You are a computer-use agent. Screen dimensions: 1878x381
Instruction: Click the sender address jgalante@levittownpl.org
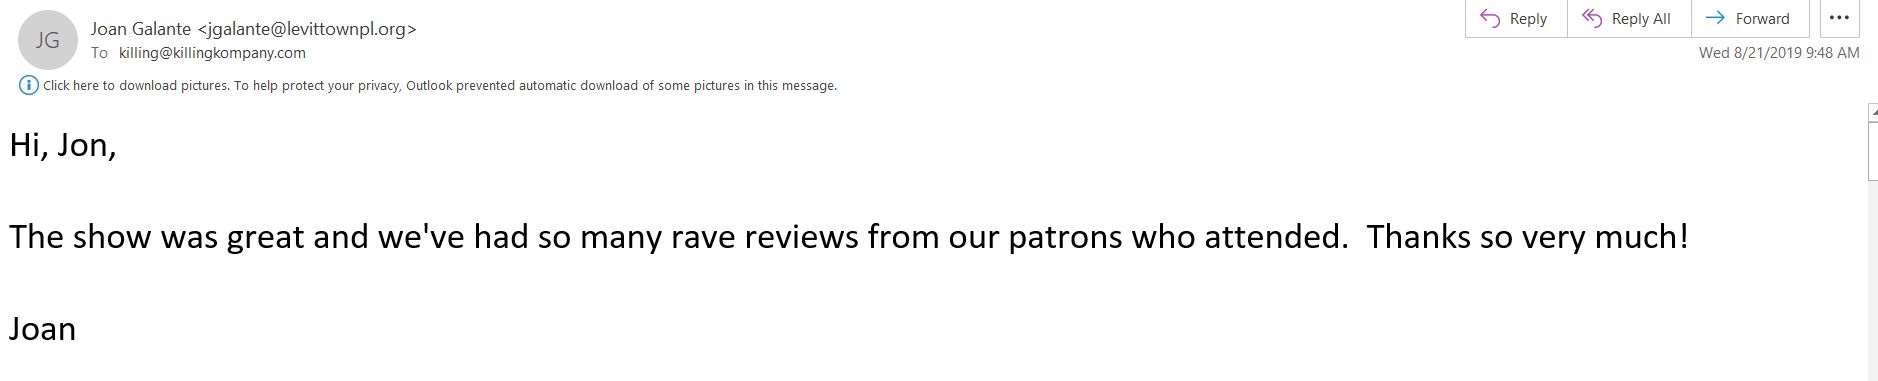pos(307,29)
